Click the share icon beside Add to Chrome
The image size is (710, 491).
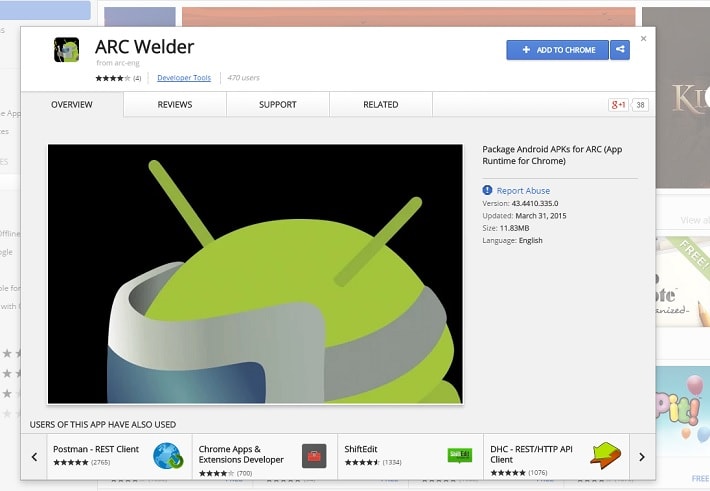pyautogui.click(x=620, y=50)
